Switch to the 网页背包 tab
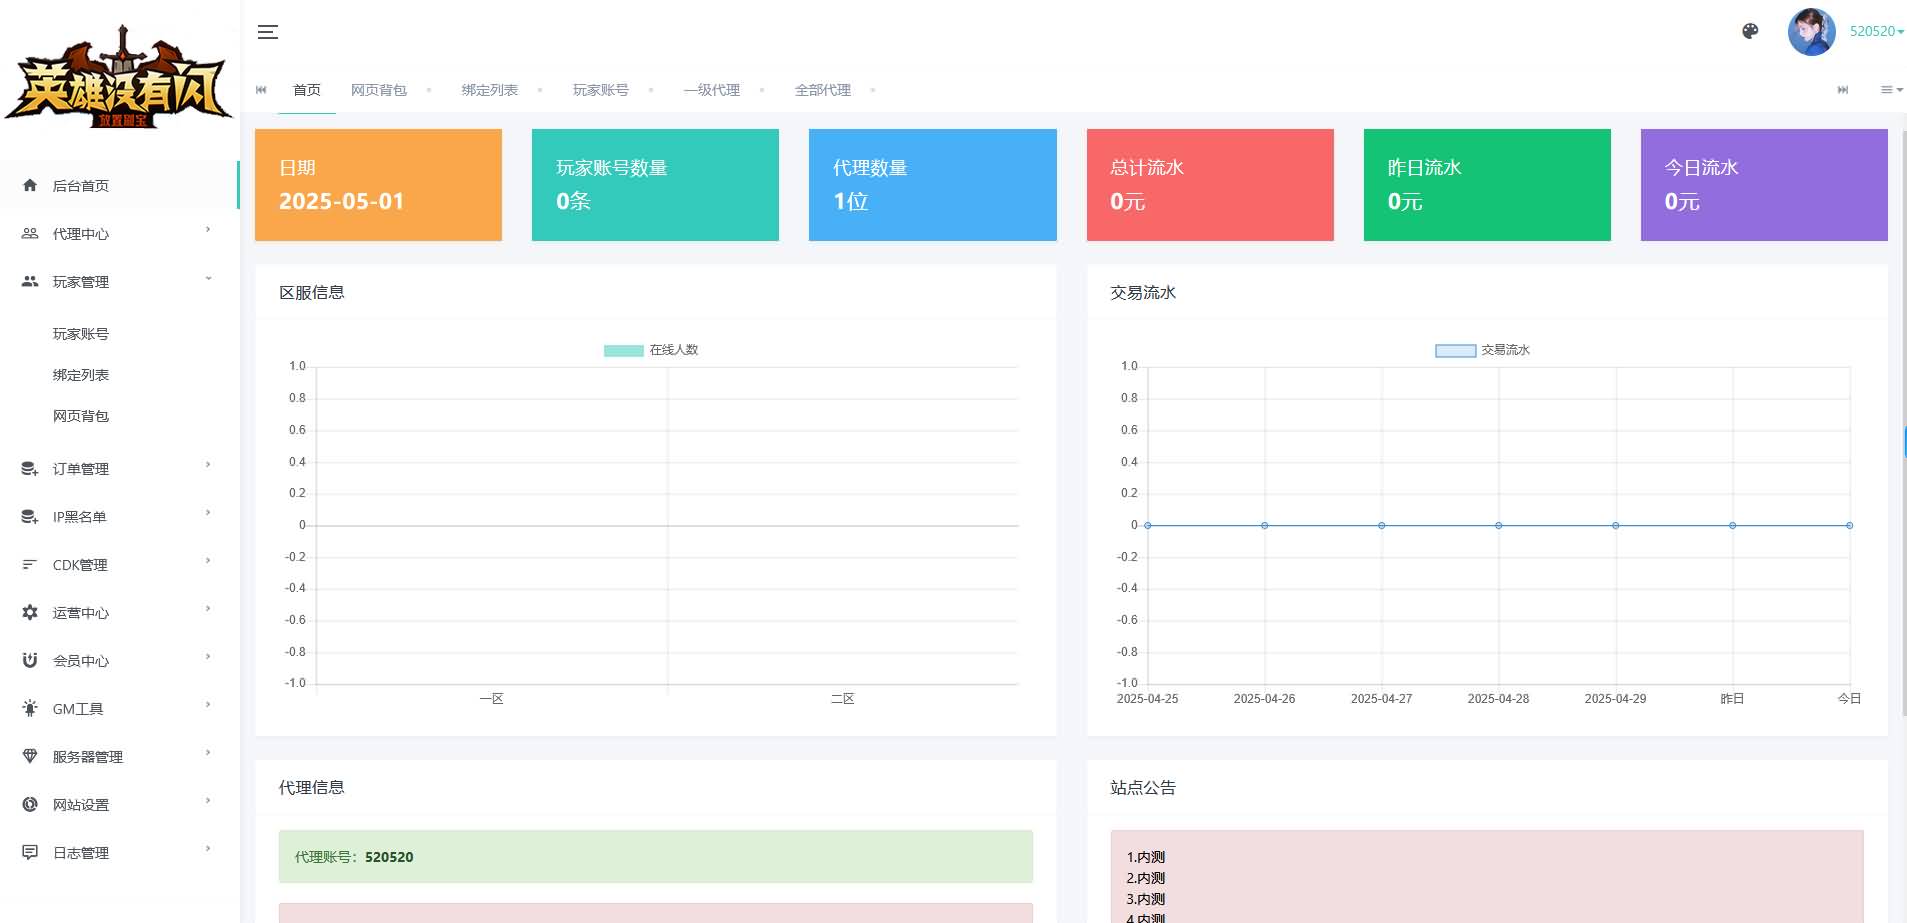Image resolution: width=1907 pixels, height=923 pixels. click(378, 90)
